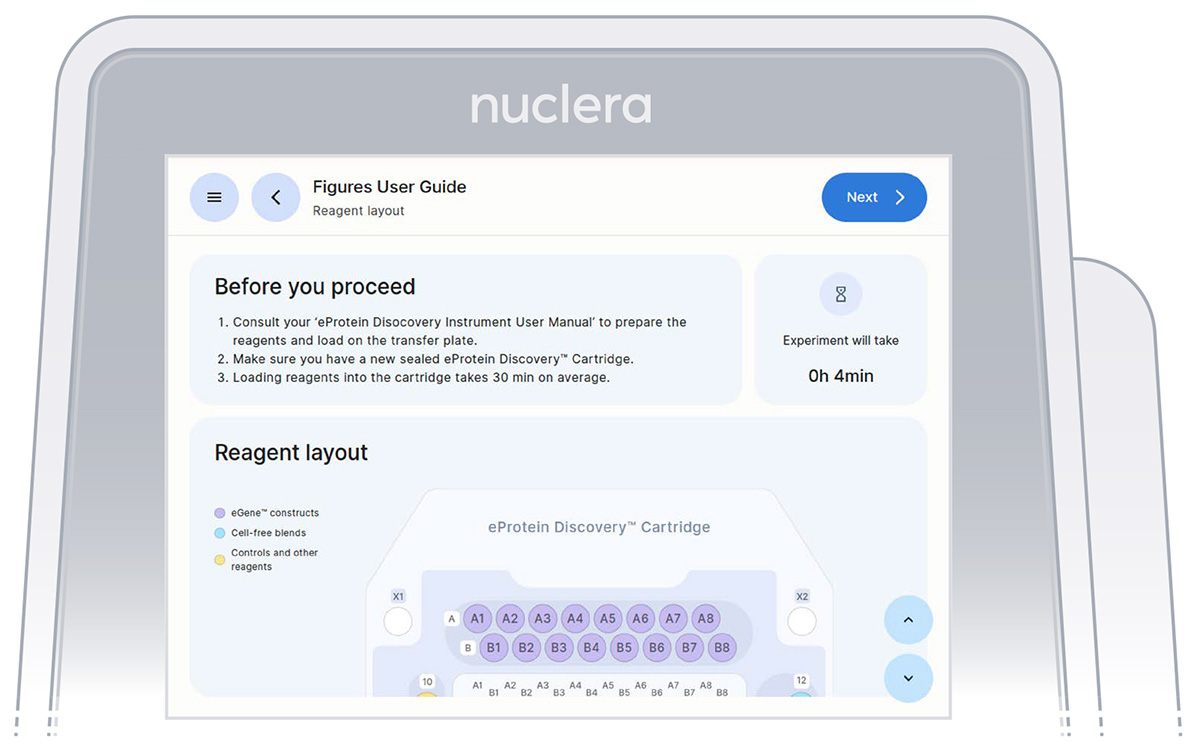Click the Next button
1200x752 pixels.
[874, 197]
